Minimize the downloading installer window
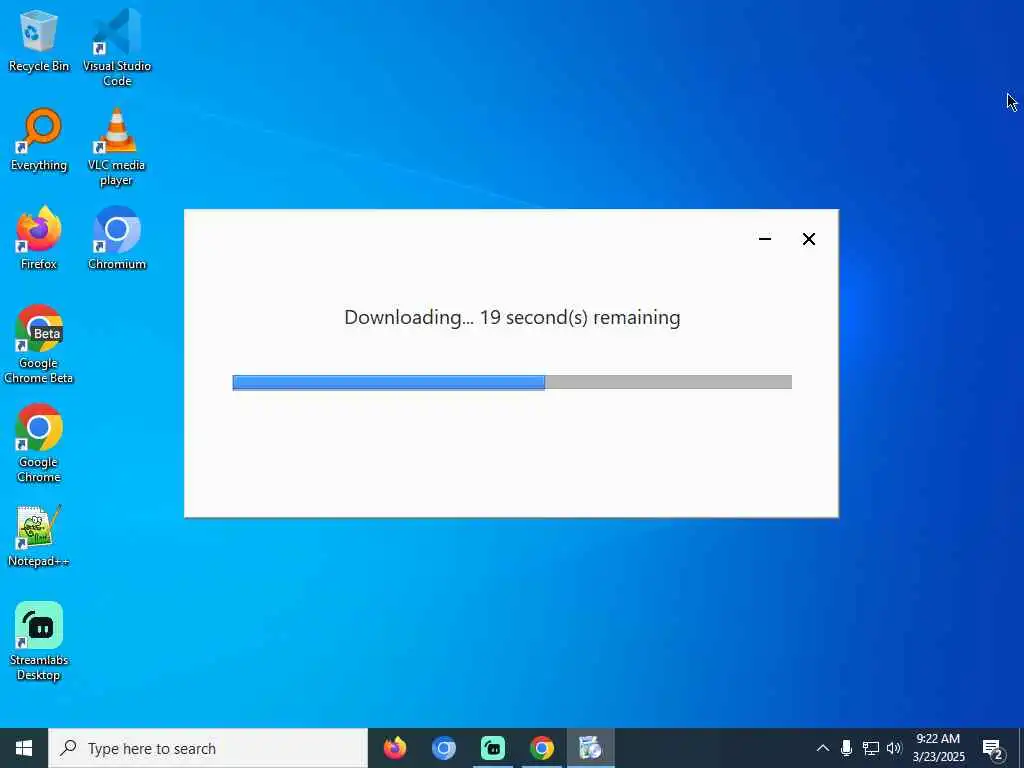1024x768 pixels. pos(765,239)
